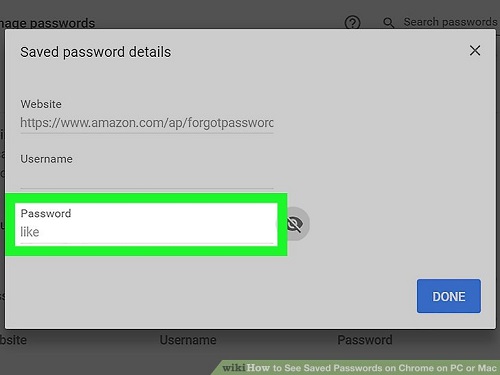Click the DONE button
The height and width of the screenshot is (375, 500).
[449, 296]
